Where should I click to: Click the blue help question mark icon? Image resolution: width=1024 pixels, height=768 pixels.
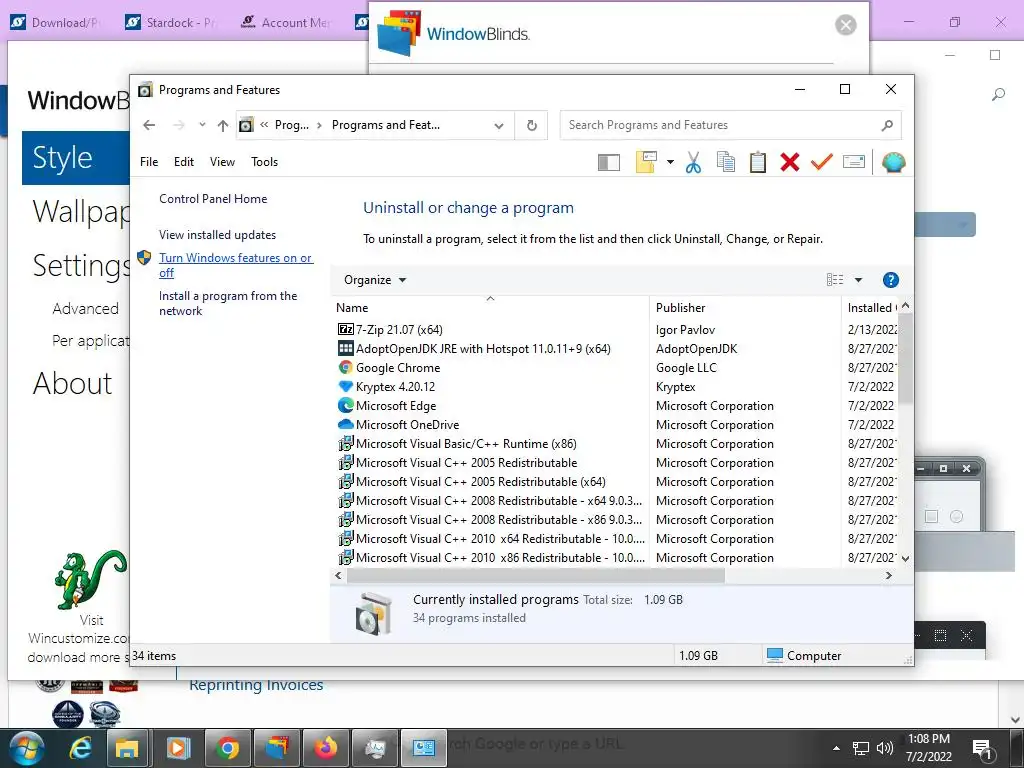pyautogui.click(x=891, y=280)
